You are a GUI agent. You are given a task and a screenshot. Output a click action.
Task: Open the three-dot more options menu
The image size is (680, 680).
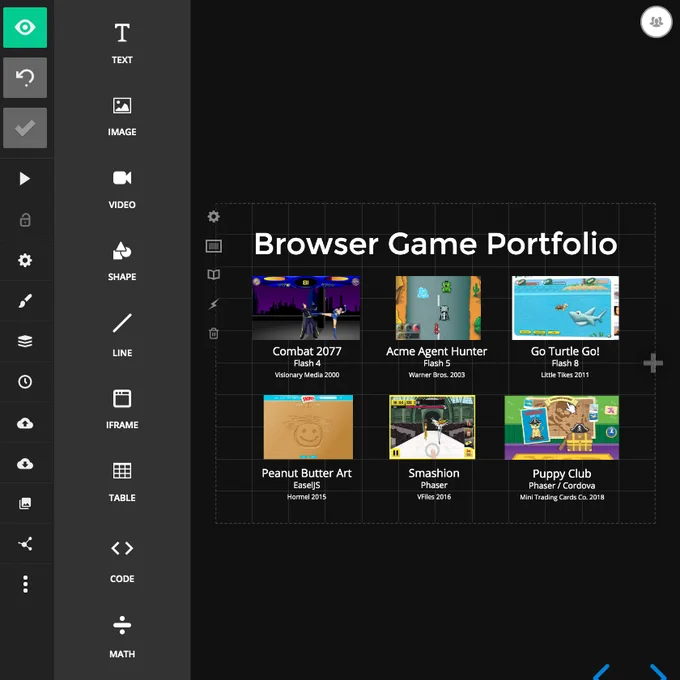click(x=26, y=584)
